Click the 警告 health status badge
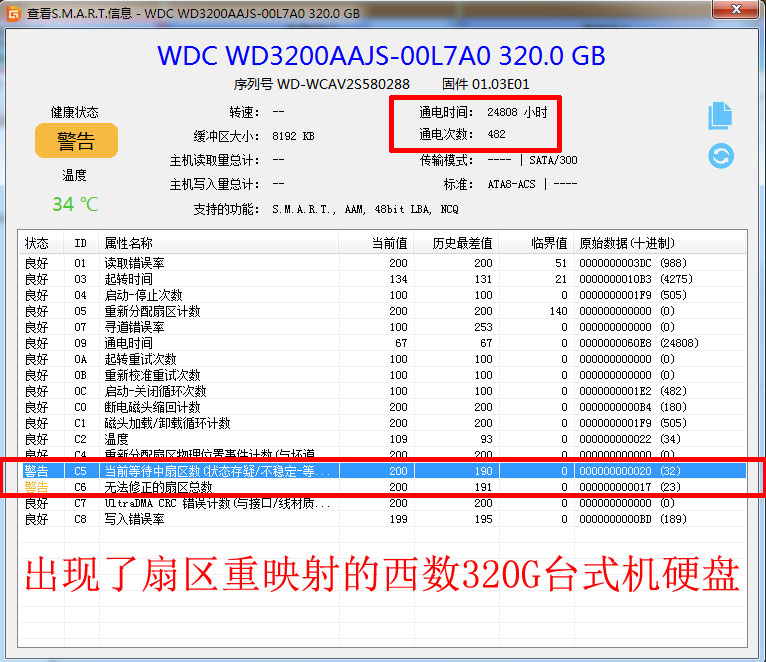 [76, 141]
